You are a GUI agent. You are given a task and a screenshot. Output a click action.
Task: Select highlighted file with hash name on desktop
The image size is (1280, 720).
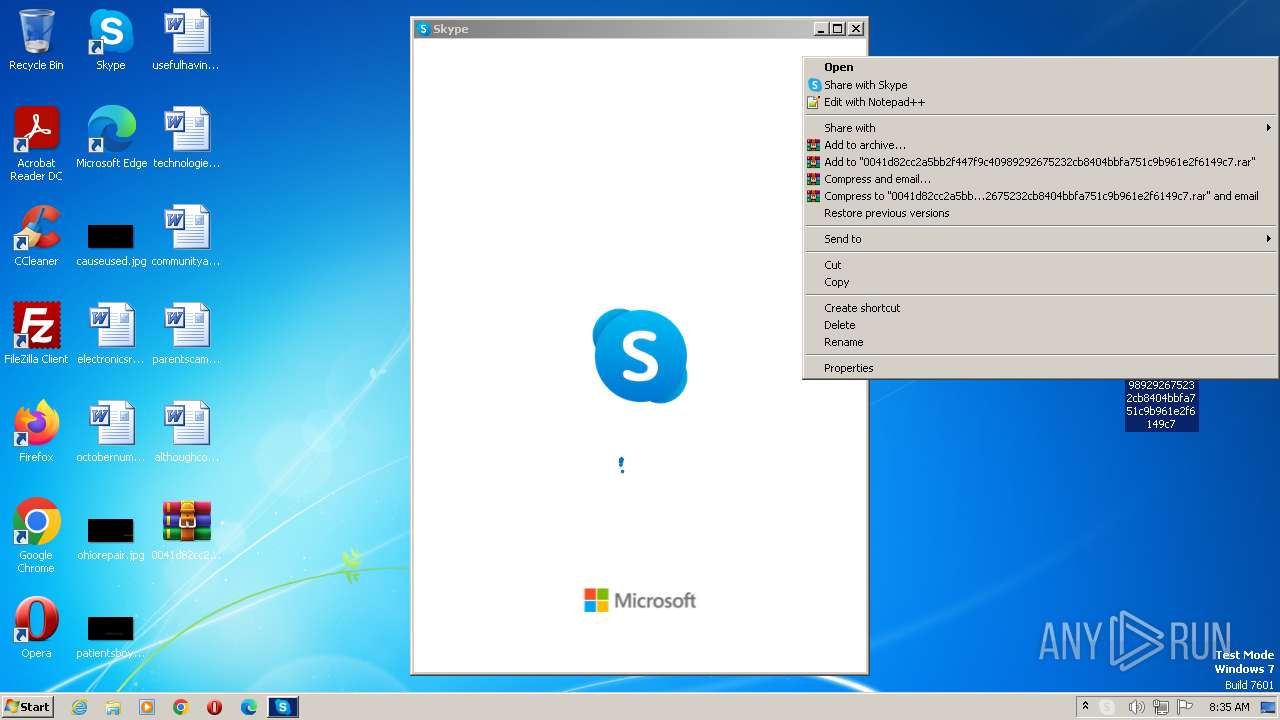[1161, 405]
